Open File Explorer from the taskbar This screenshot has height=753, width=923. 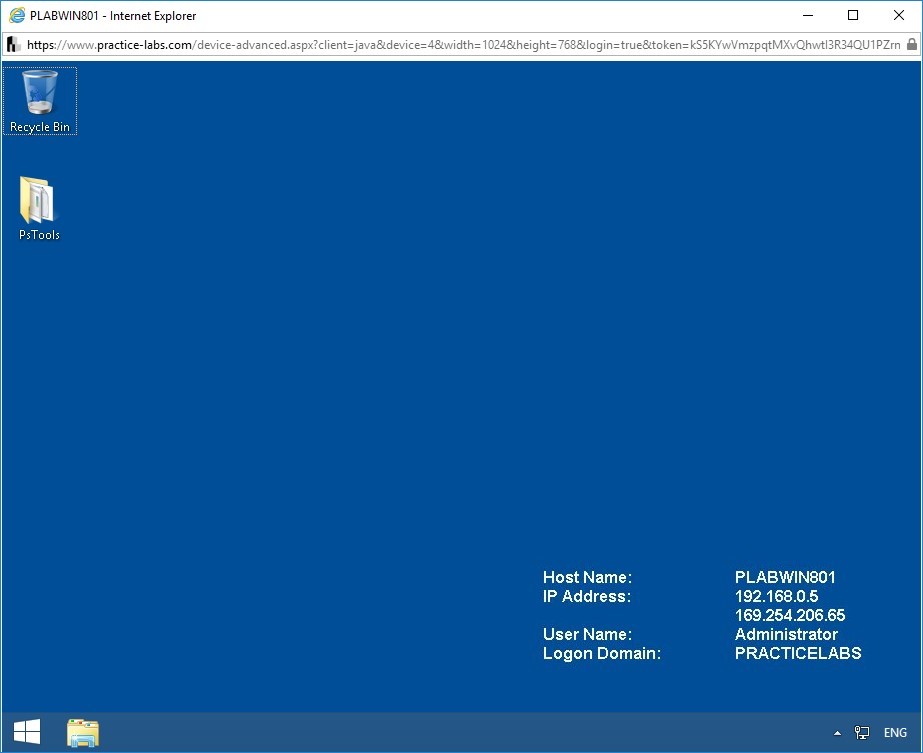point(83,733)
